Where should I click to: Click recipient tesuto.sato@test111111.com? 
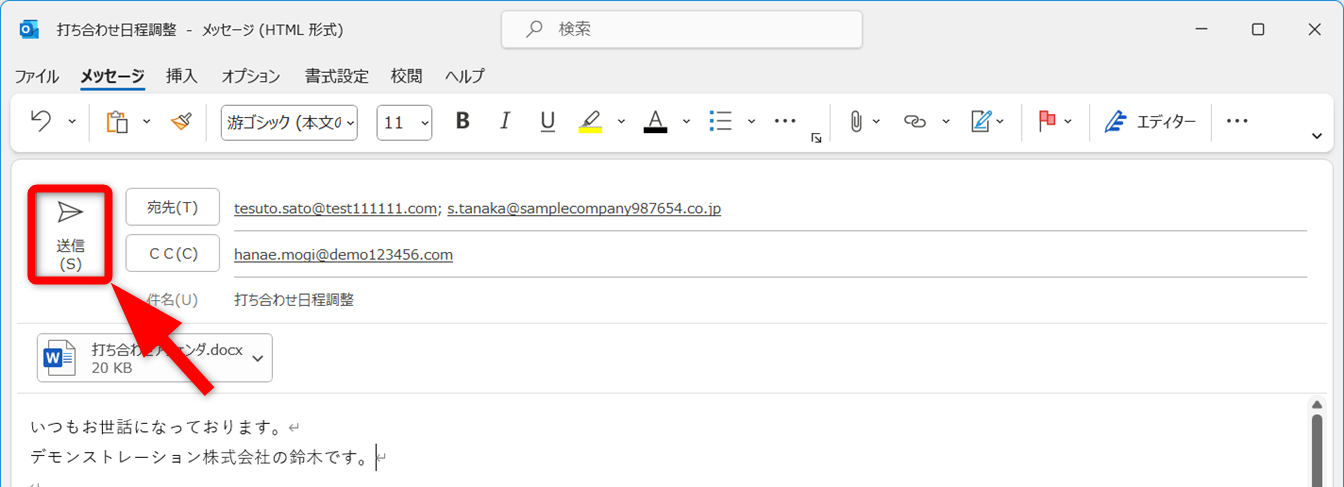click(336, 209)
